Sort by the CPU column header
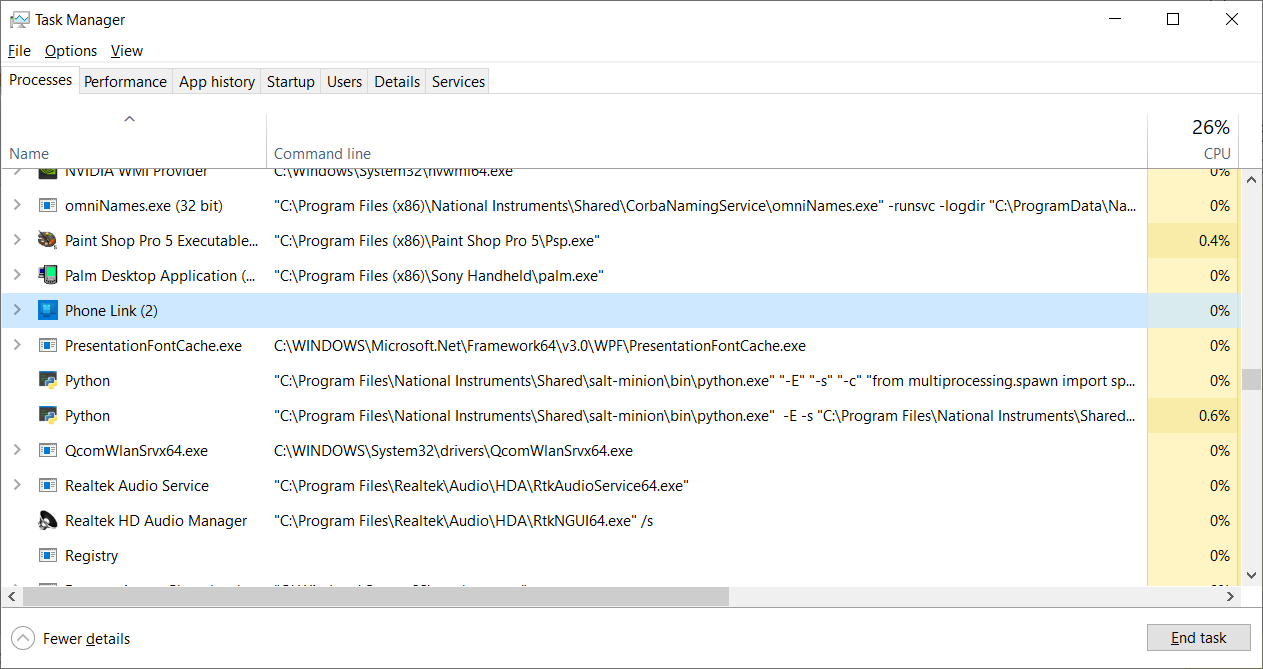1263x669 pixels. pos(1193,140)
